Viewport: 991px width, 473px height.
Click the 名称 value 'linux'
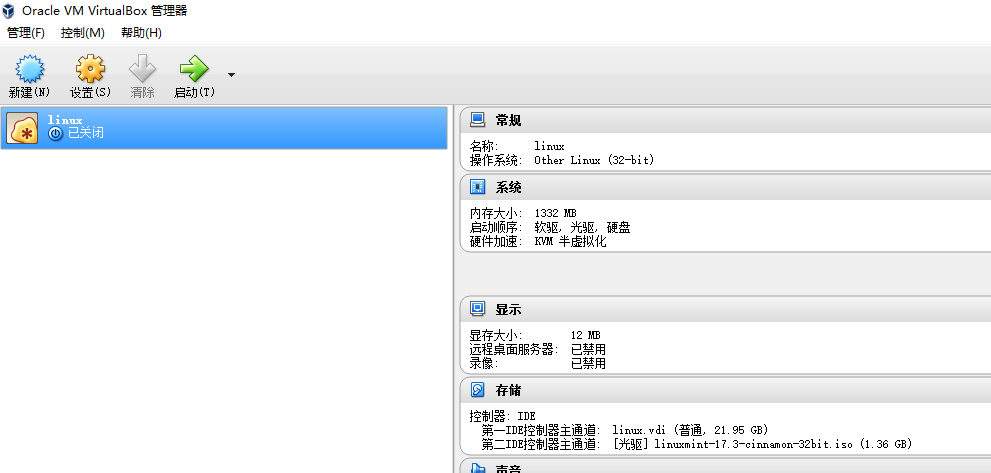point(549,146)
